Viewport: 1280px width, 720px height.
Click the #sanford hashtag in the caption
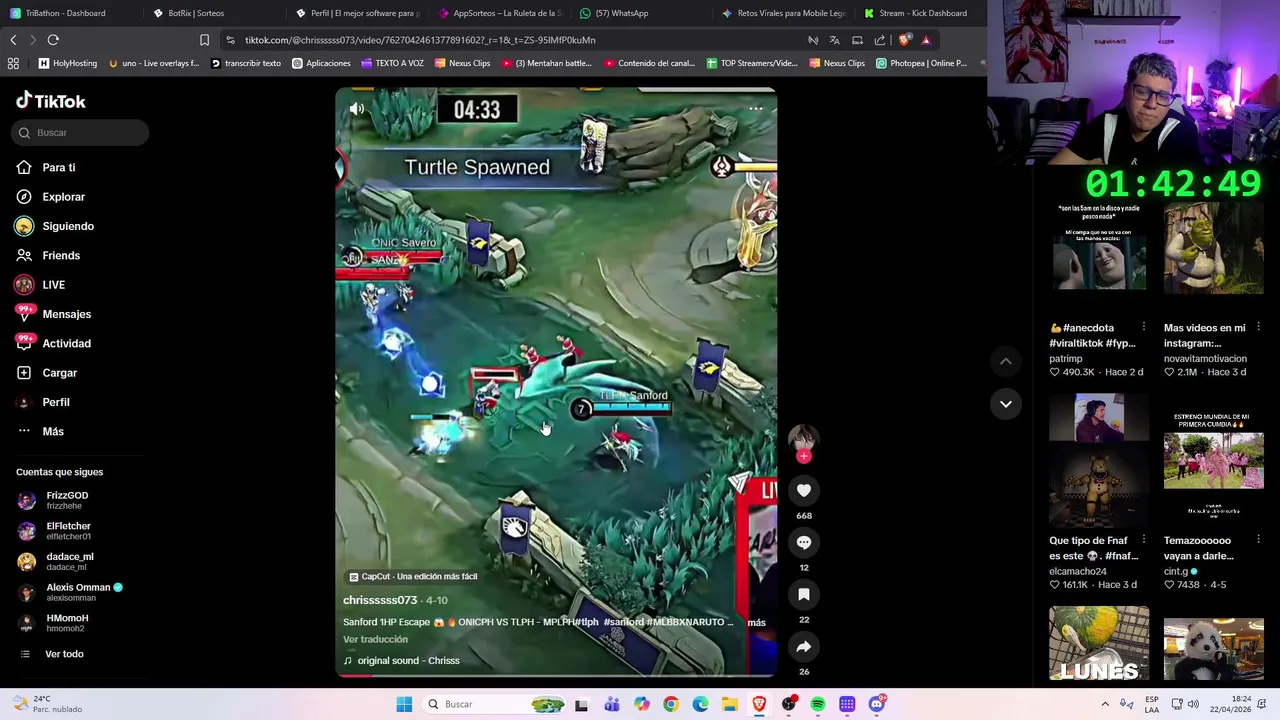pos(624,622)
